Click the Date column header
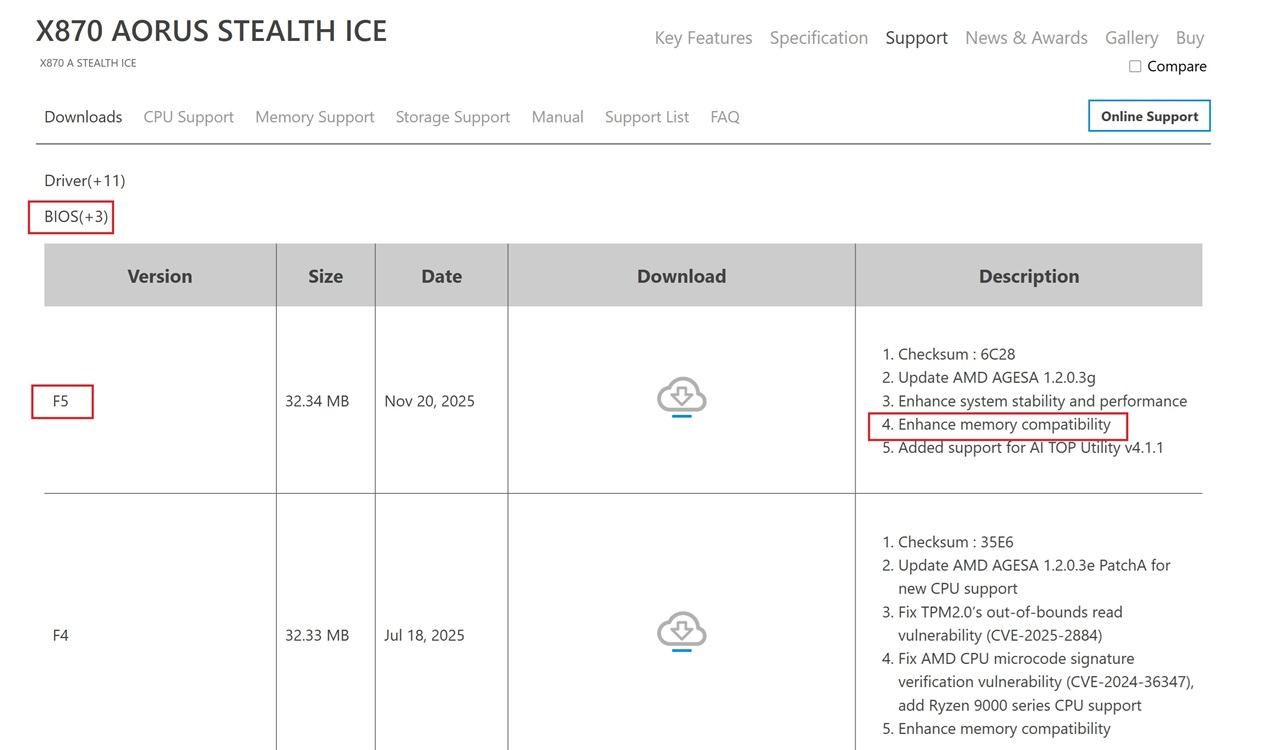 point(441,276)
